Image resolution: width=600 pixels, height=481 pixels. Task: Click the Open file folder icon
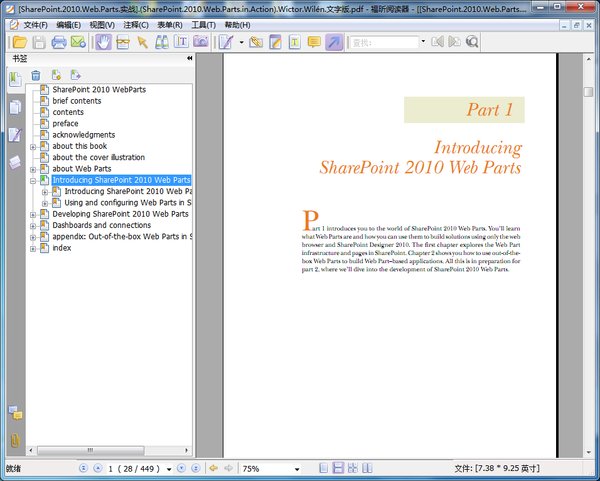click(18, 42)
